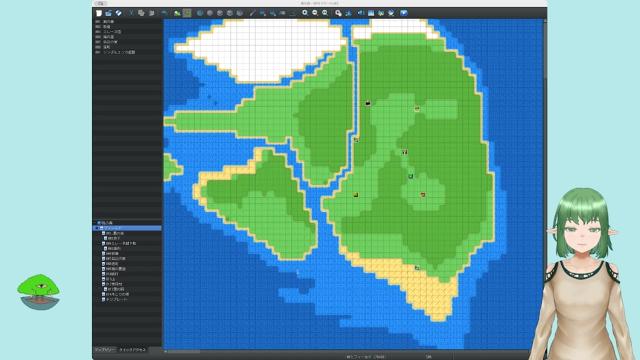Select the event tile on yellow beach

click(417, 268)
